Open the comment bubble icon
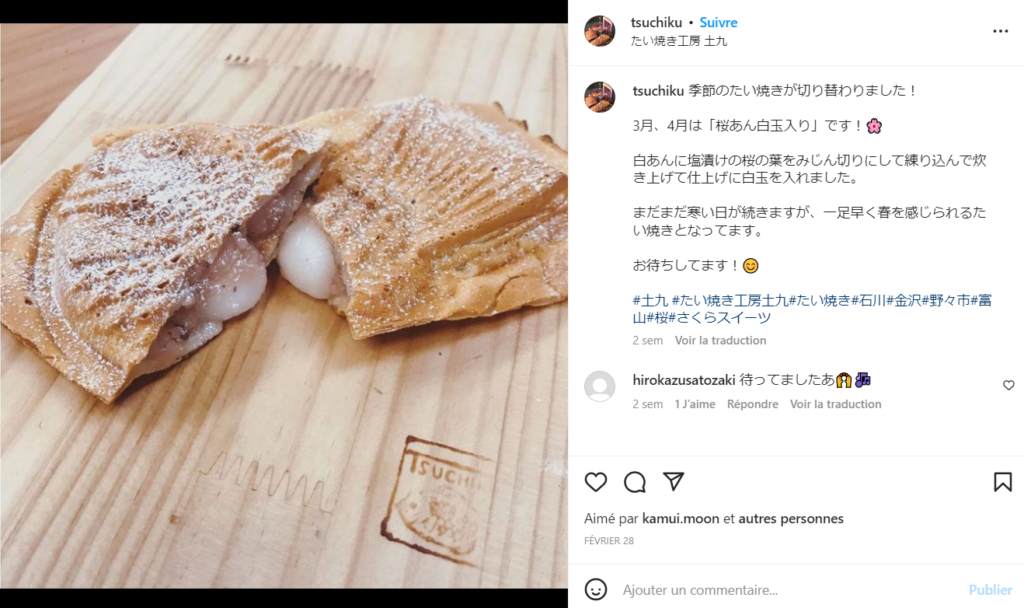The height and width of the screenshot is (608, 1024). coord(634,482)
